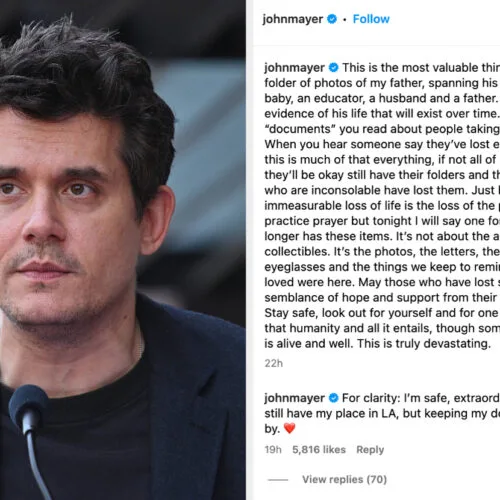Click the dash line before View replies
This screenshot has height=500, width=500.
(x=278, y=480)
